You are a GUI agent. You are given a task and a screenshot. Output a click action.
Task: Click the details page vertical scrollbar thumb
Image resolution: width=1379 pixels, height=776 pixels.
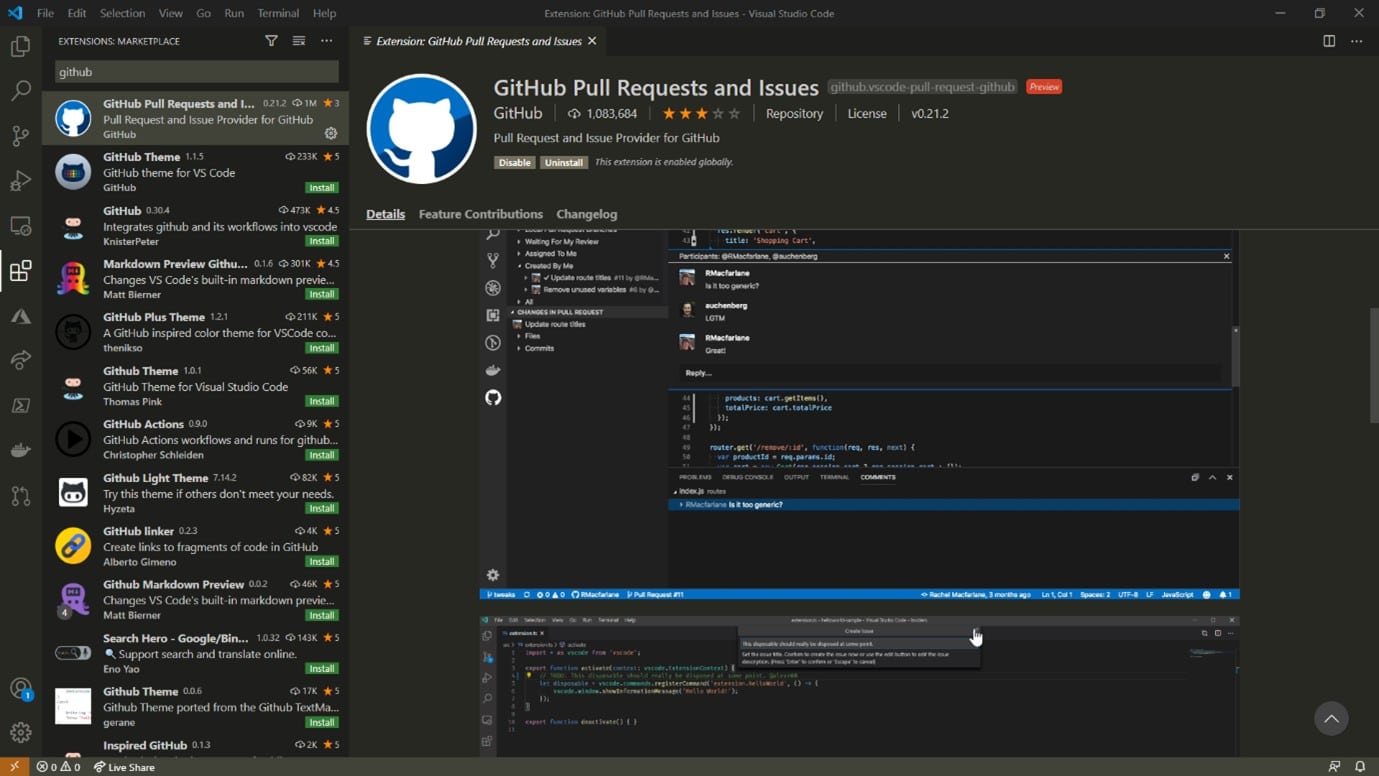click(x=1374, y=364)
